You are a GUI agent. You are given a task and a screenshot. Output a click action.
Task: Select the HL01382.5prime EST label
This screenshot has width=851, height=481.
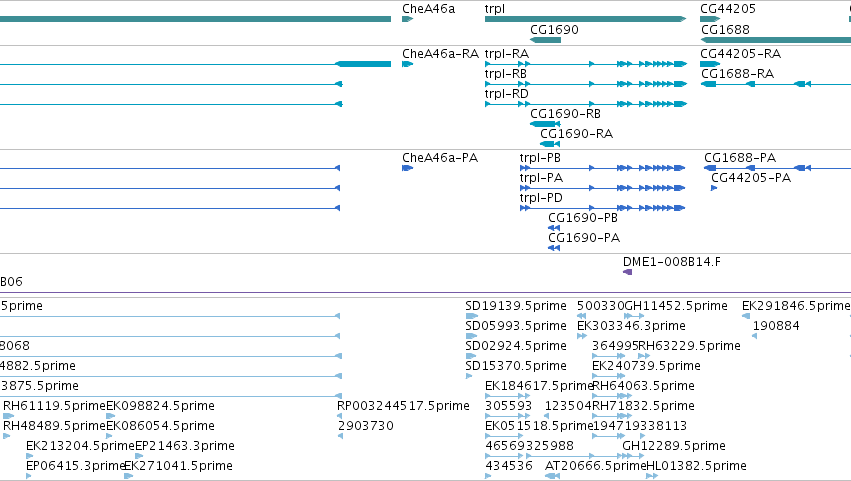(696, 466)
